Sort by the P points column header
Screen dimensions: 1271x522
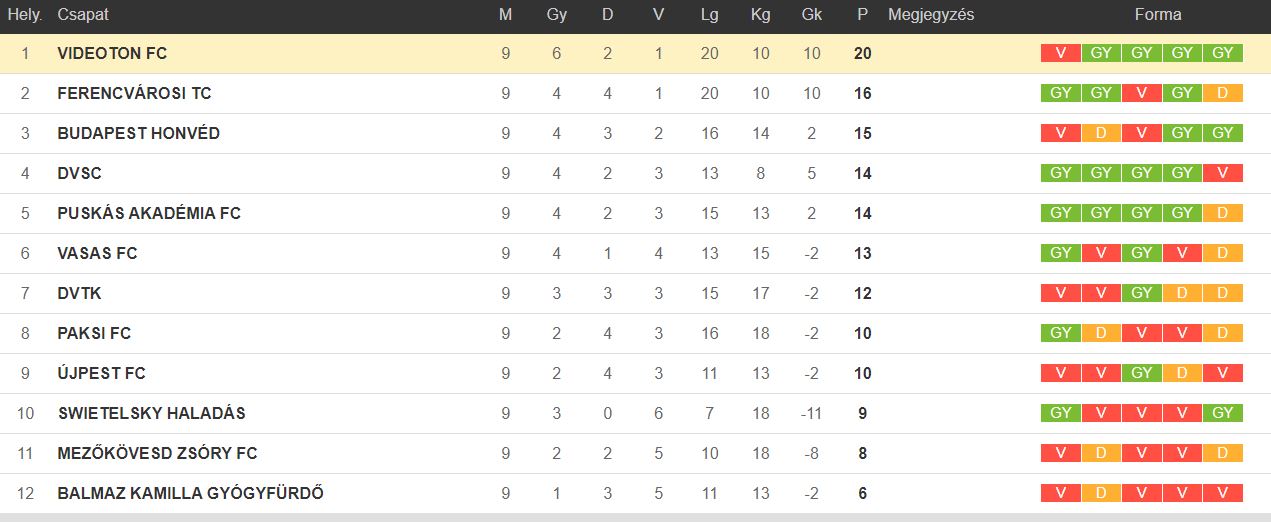tap(862, 15)
